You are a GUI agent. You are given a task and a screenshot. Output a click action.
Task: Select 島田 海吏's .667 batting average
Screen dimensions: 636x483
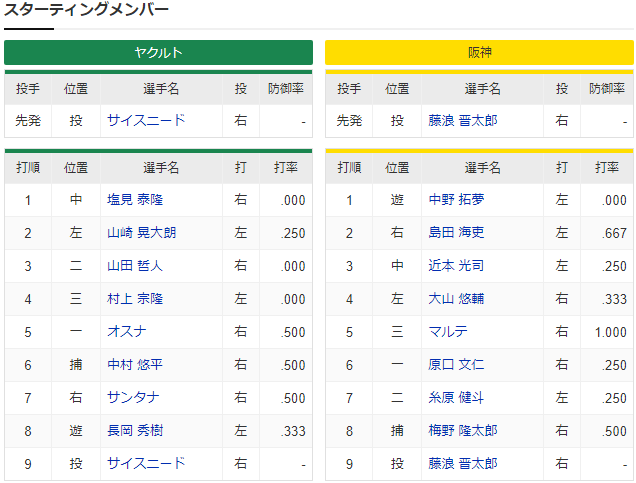614,233
